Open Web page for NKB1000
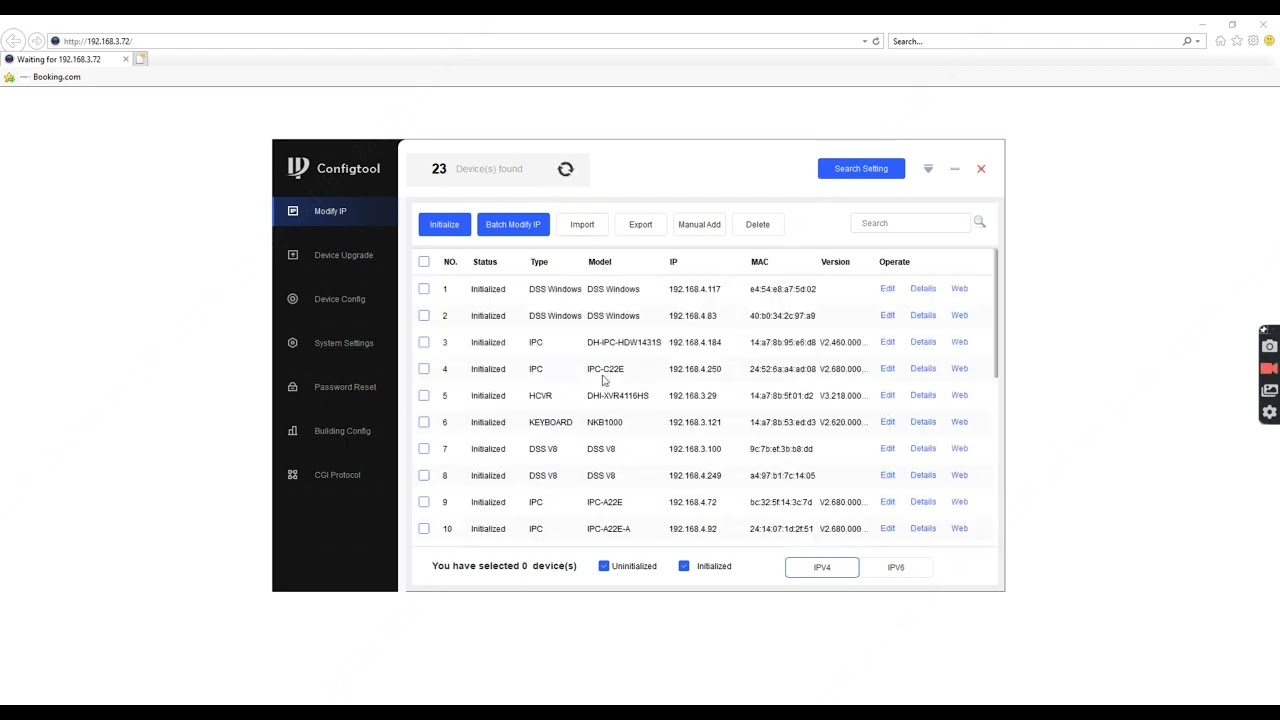 click(x=959, y=422)
